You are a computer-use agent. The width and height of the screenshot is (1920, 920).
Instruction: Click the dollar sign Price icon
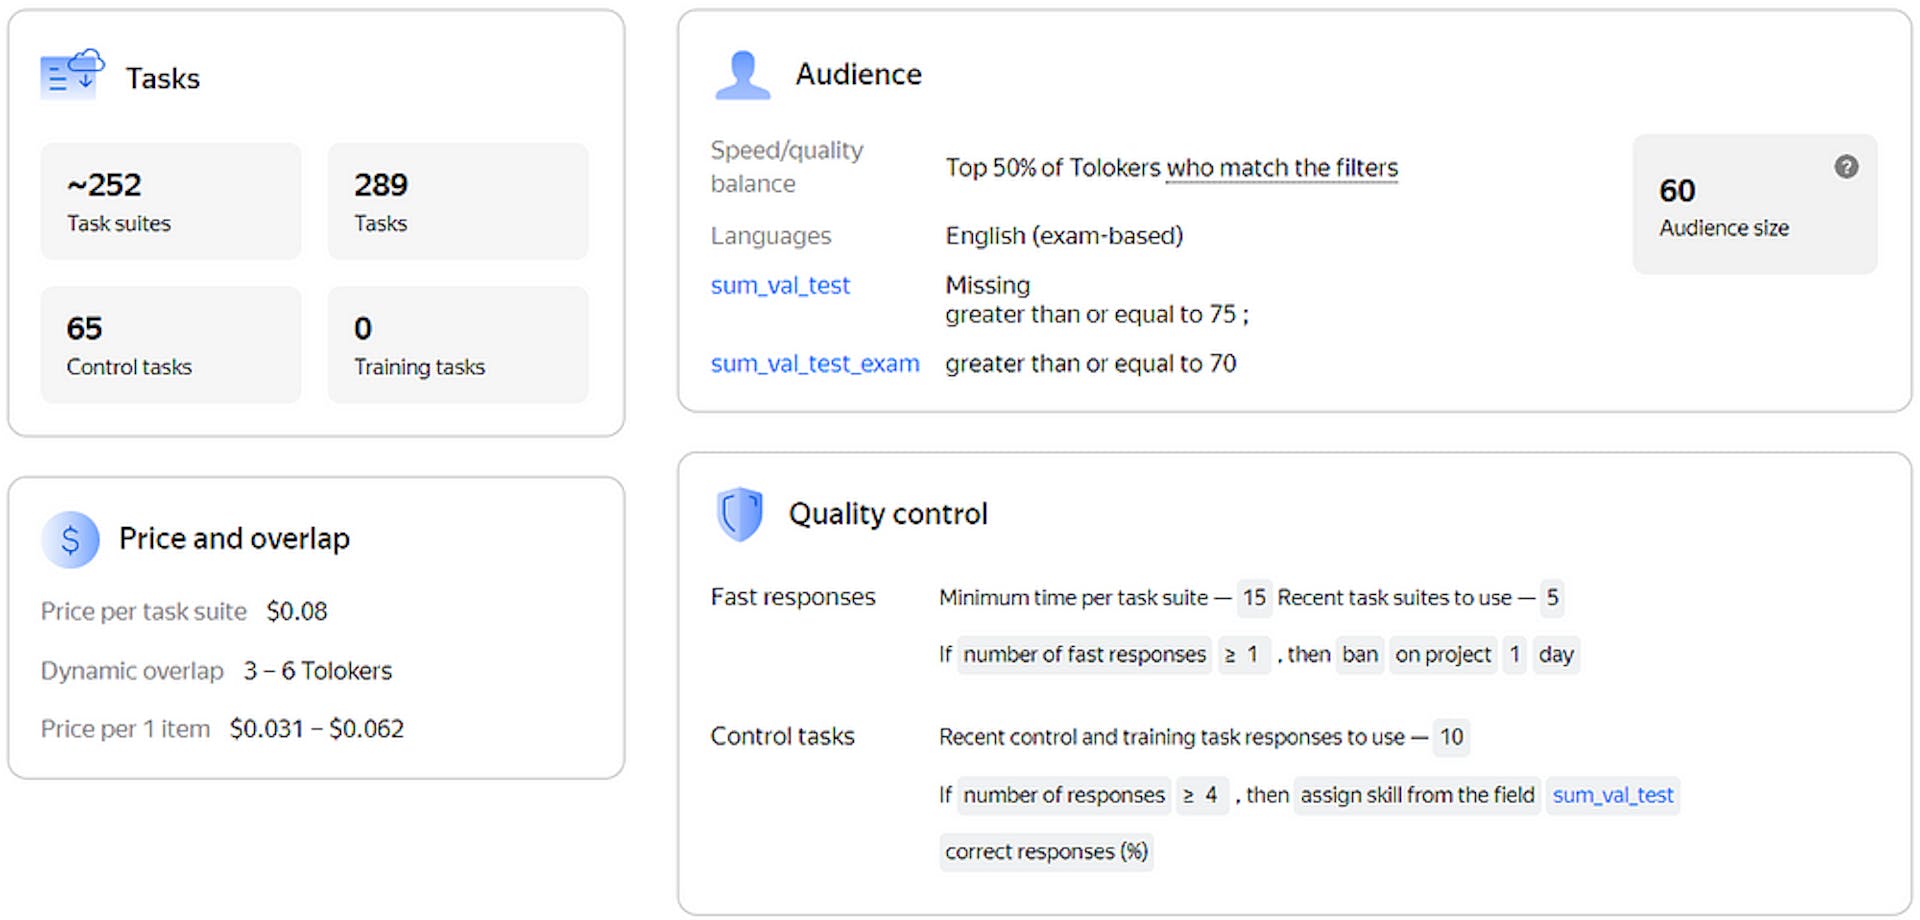70,540
